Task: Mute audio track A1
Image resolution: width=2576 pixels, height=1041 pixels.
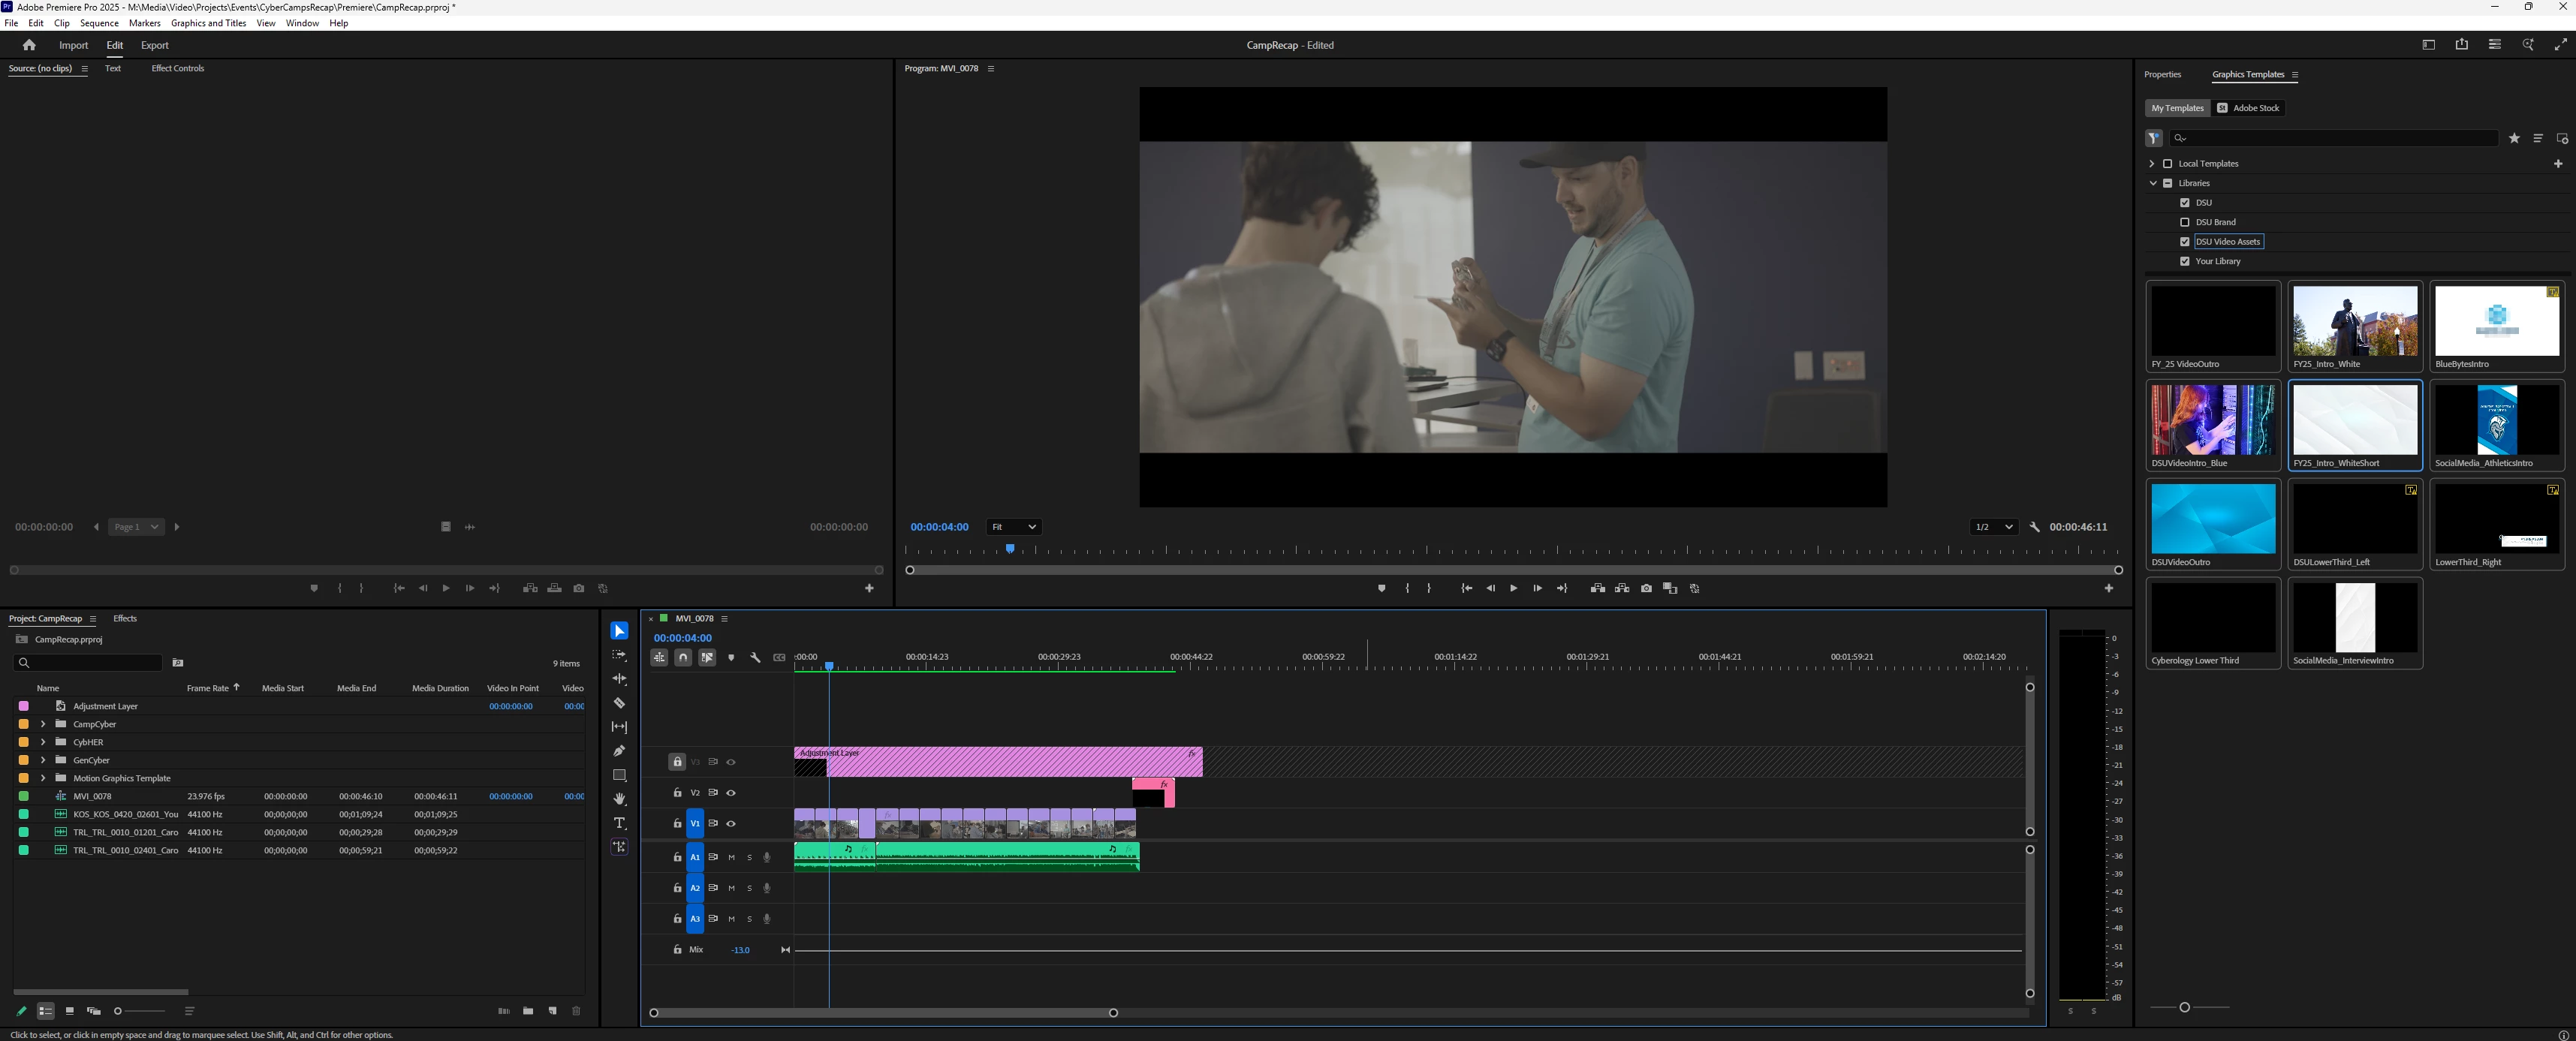Action: tap(731, 857)
